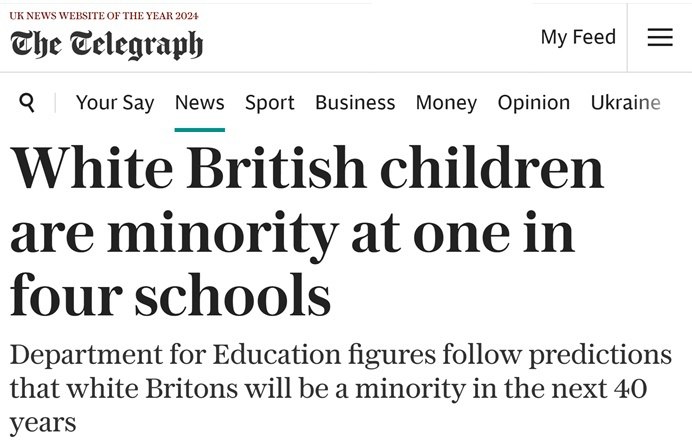The width and height of the screenshot is (692, 446).
Task: Click the 'are minority at one in' headline line
Action: pos(292,234)
